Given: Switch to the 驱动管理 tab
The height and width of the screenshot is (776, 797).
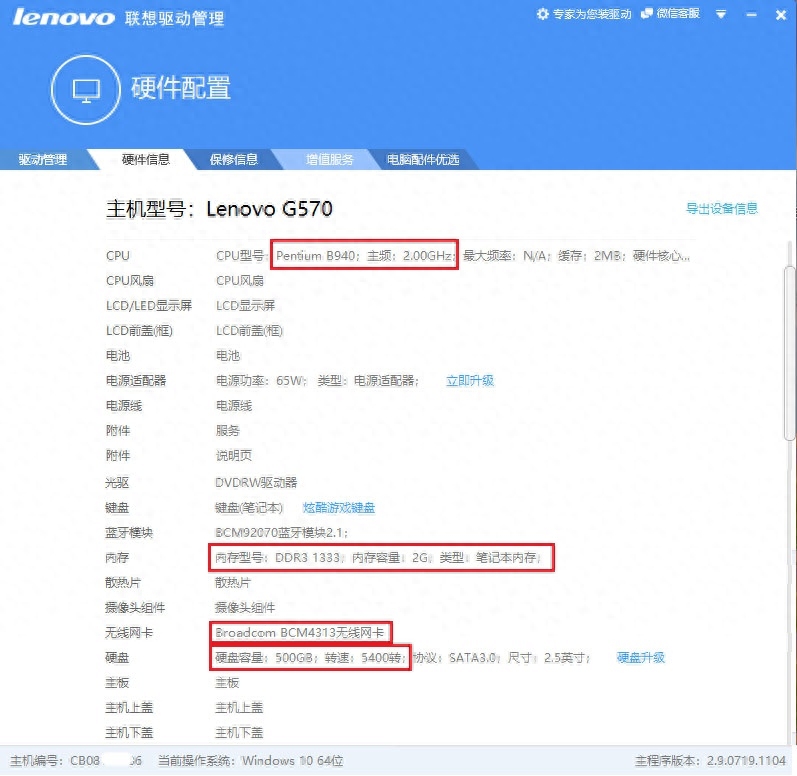Looking at the screenshot, I should click(x=43, y=160).
